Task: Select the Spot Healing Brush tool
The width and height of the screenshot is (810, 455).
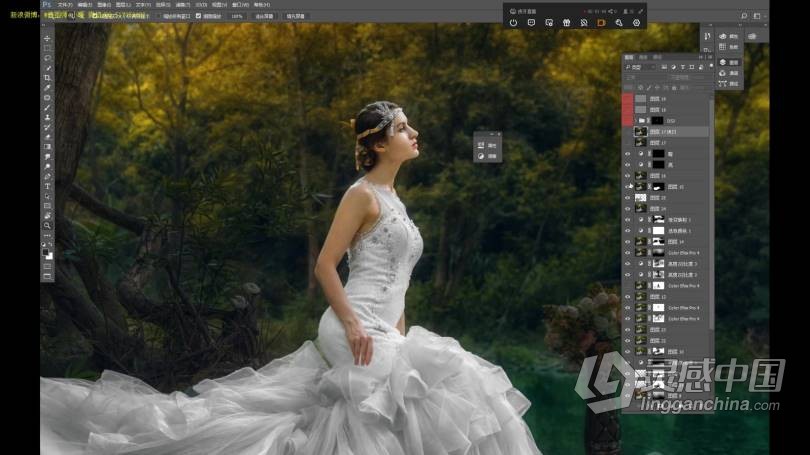Action: [47, 97]
